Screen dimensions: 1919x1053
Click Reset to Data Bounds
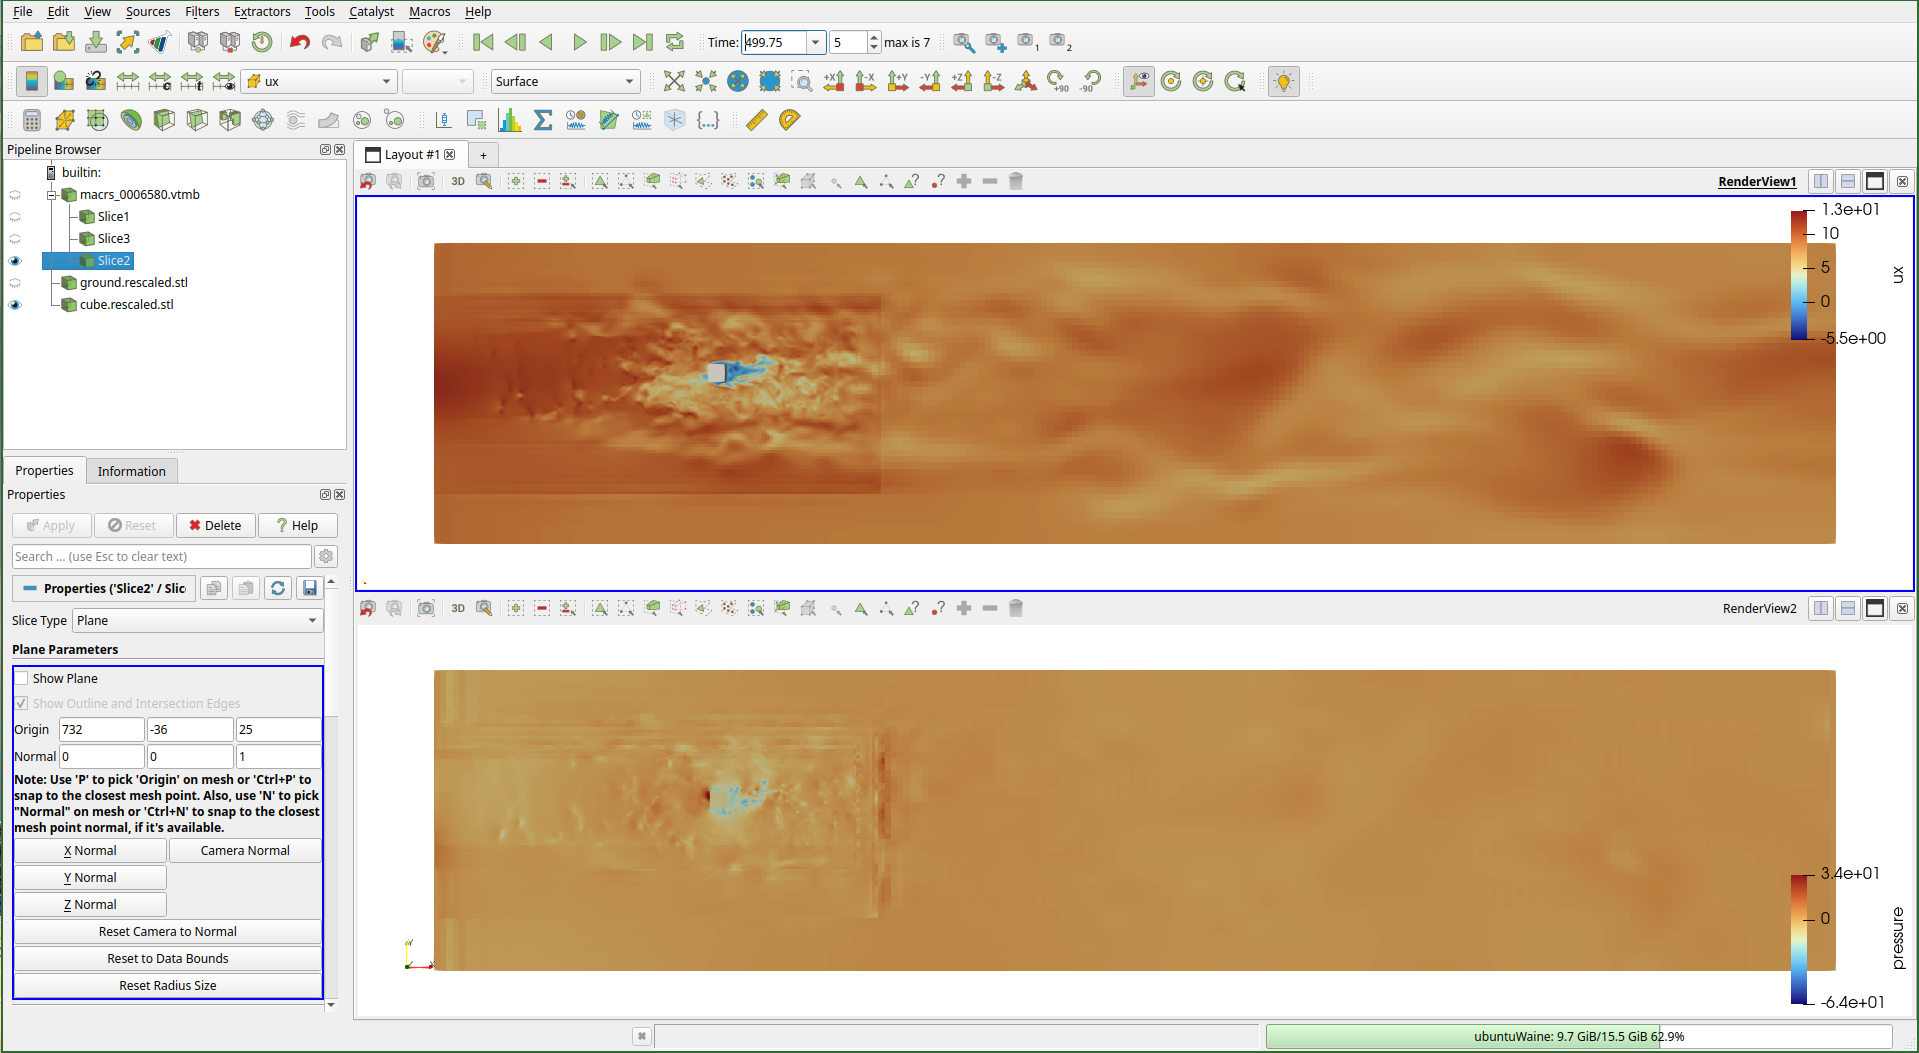pos(167,958)
